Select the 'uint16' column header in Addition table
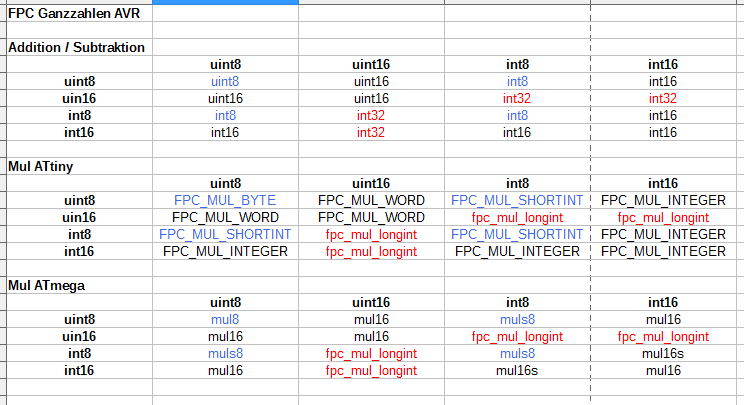The image size is (744, 405). click(x=371, y=64)
